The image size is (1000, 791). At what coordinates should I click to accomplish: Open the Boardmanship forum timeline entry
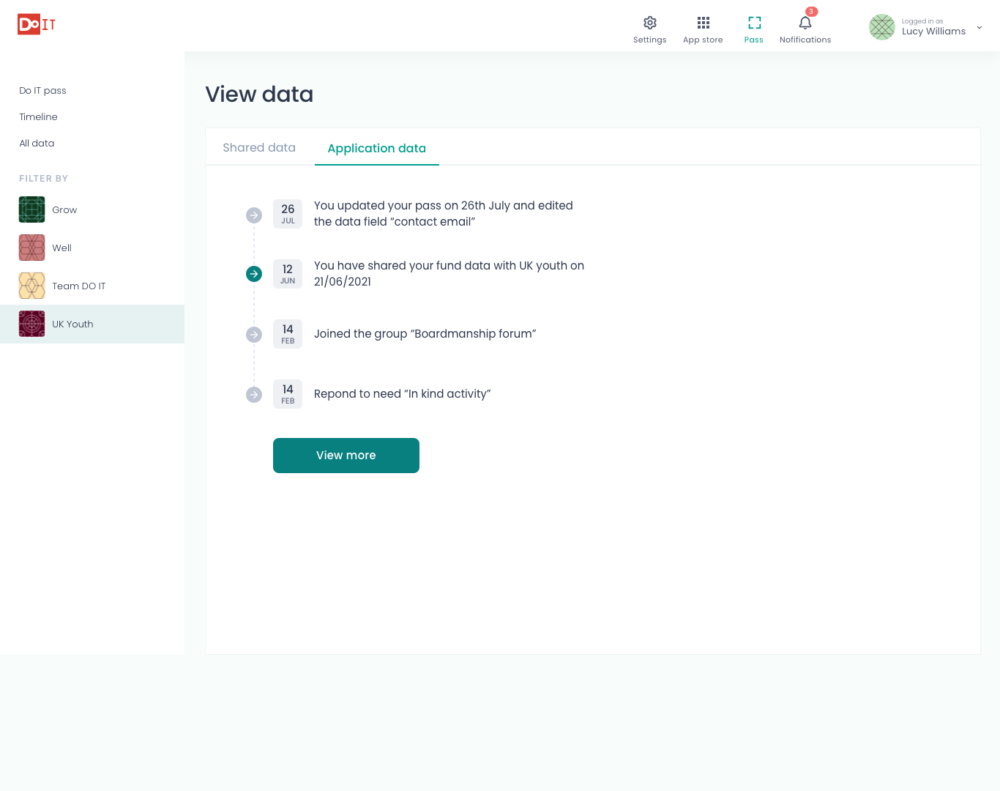(424, 334)
